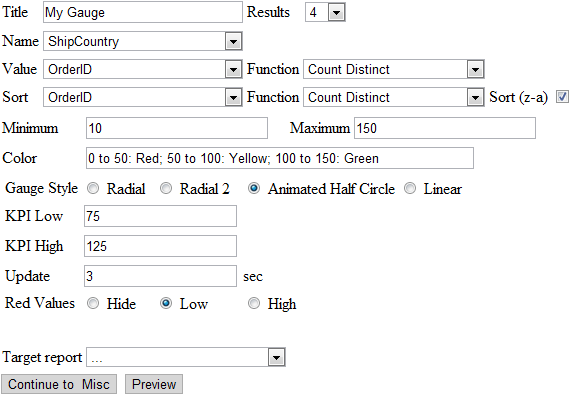Toggle the Sort (z-a) checkbox

pos(562,97)
